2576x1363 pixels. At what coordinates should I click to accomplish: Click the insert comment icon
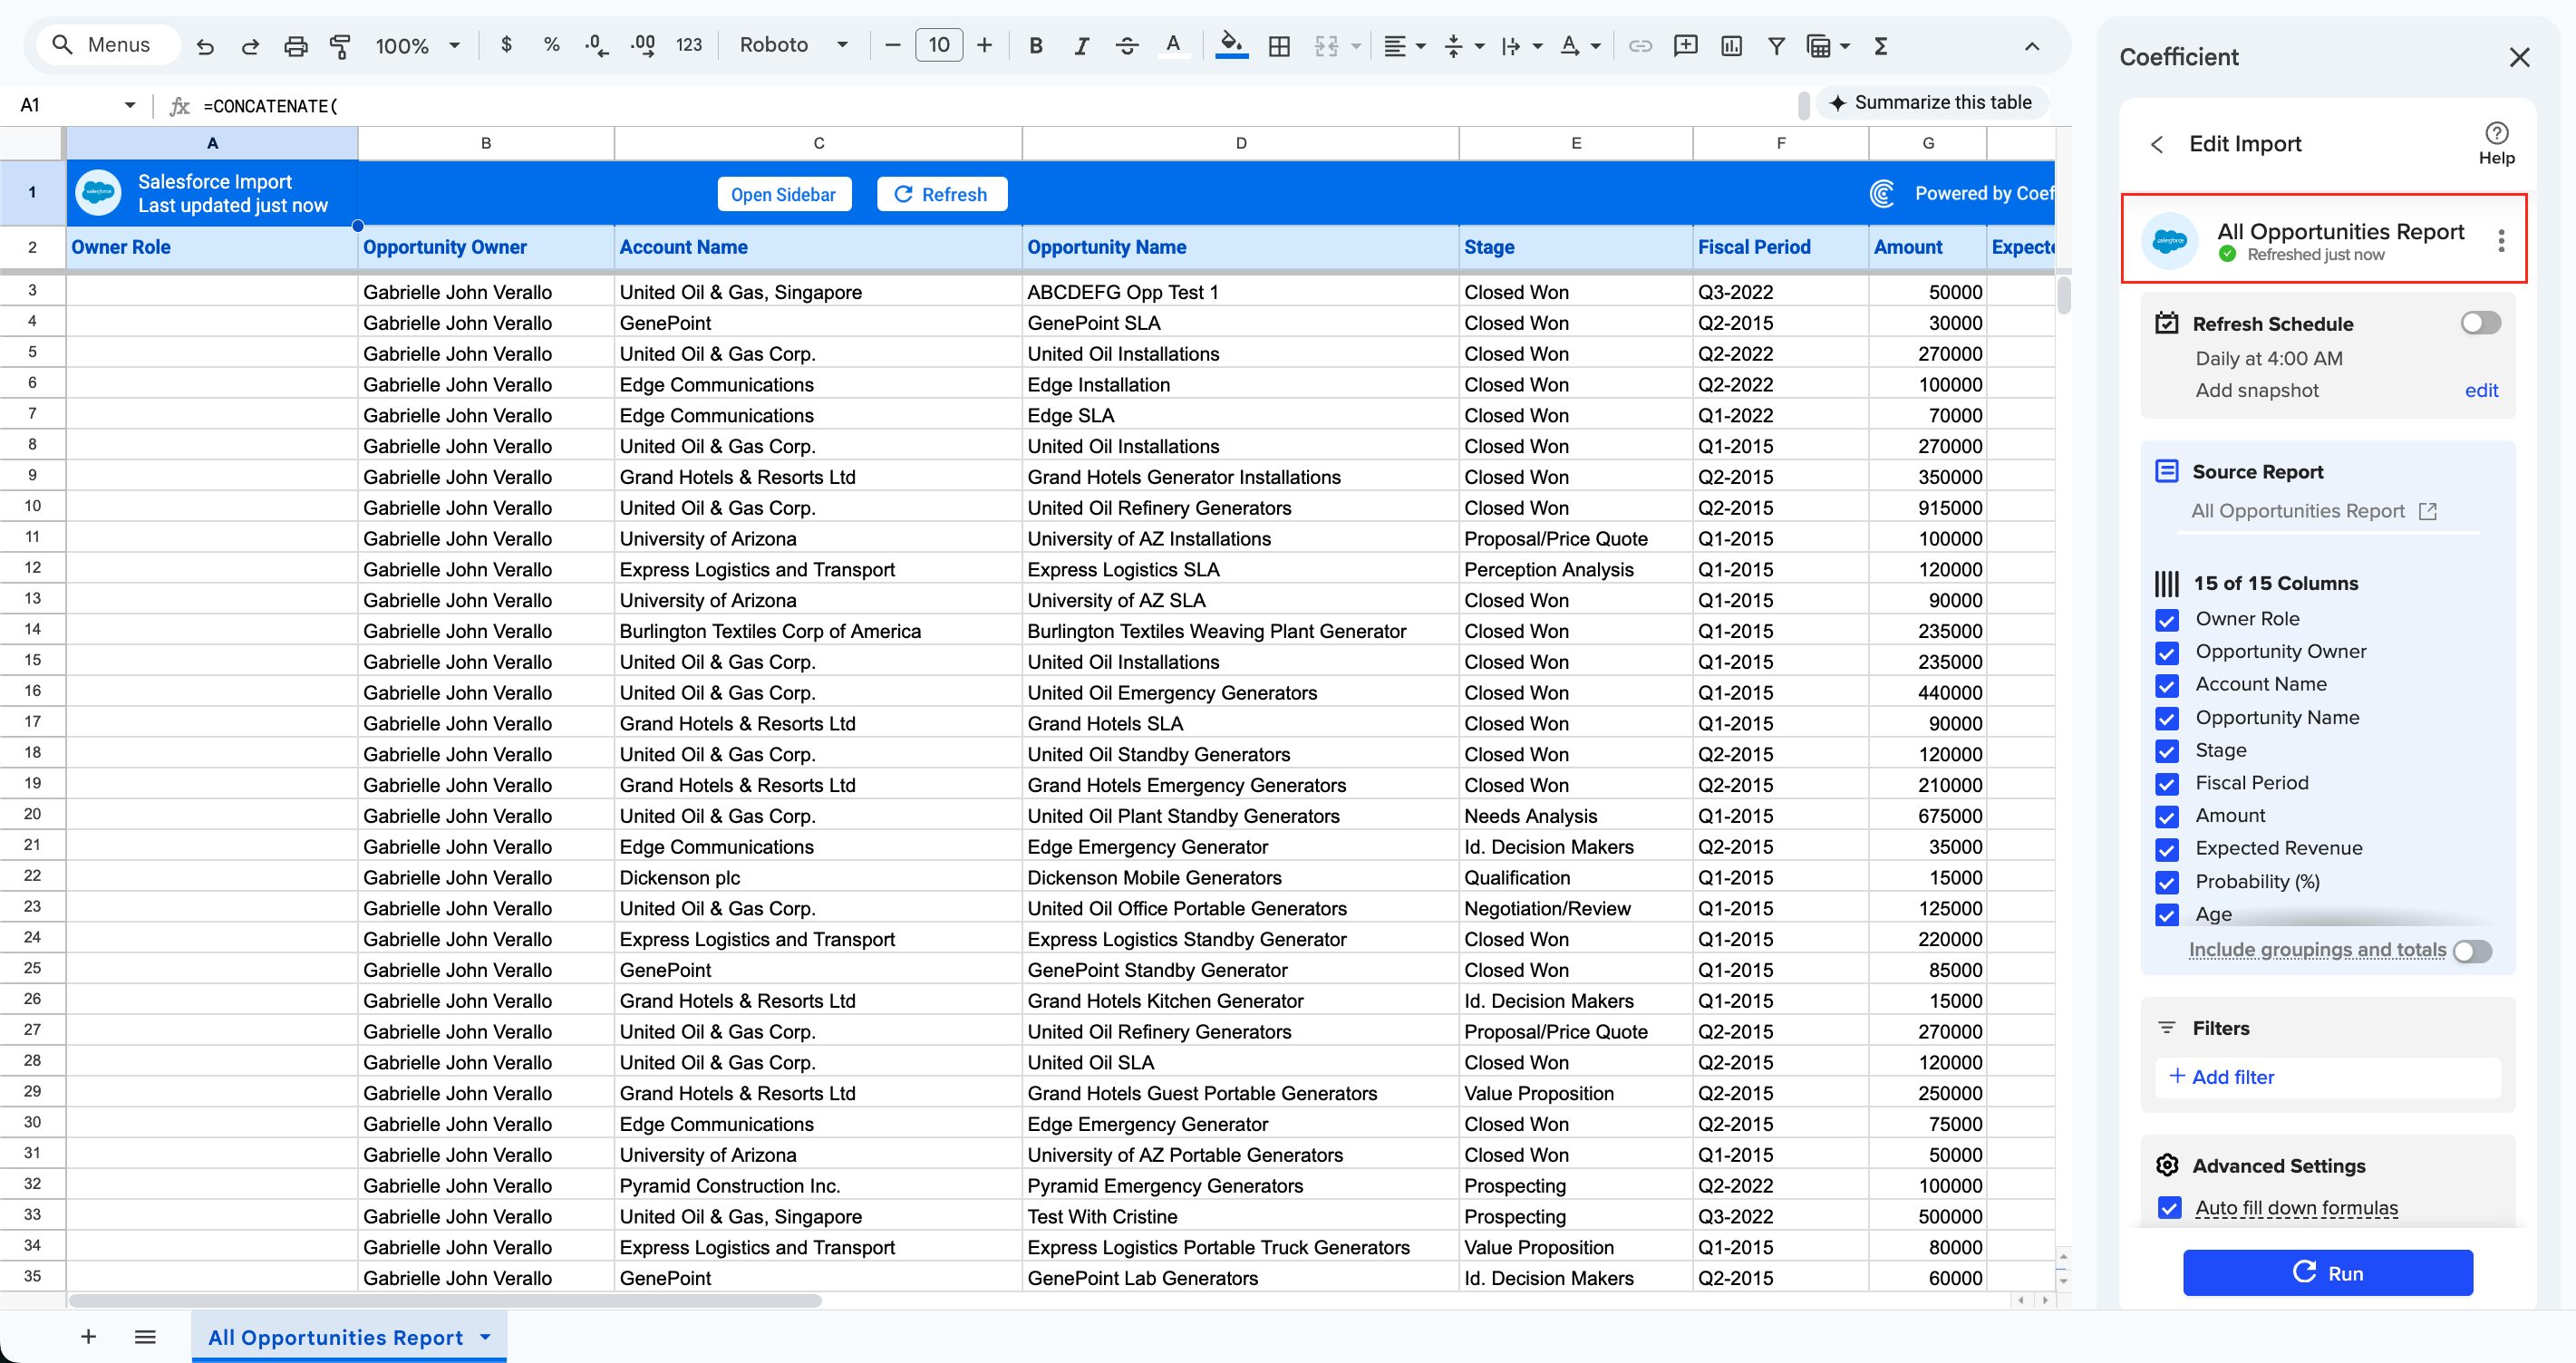pyautogui.click(x=1685, y=45)
